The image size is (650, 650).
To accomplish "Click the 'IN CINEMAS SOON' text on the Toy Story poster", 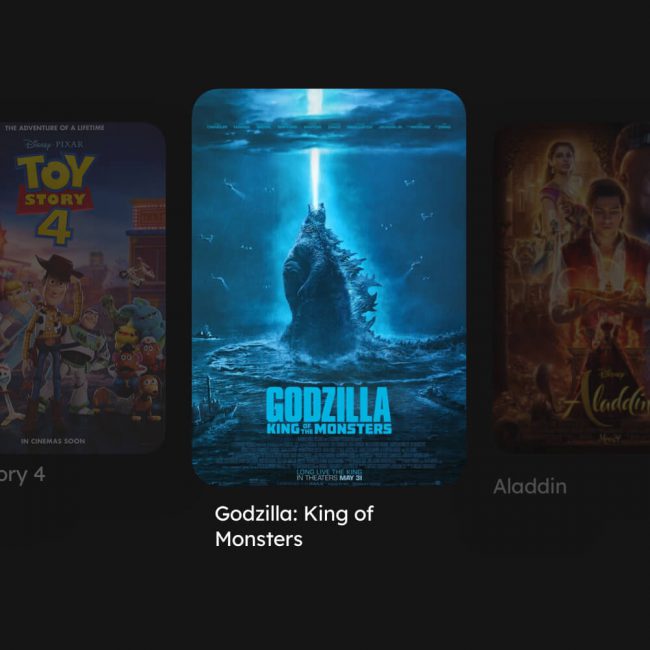I will (x=53, y=441).
